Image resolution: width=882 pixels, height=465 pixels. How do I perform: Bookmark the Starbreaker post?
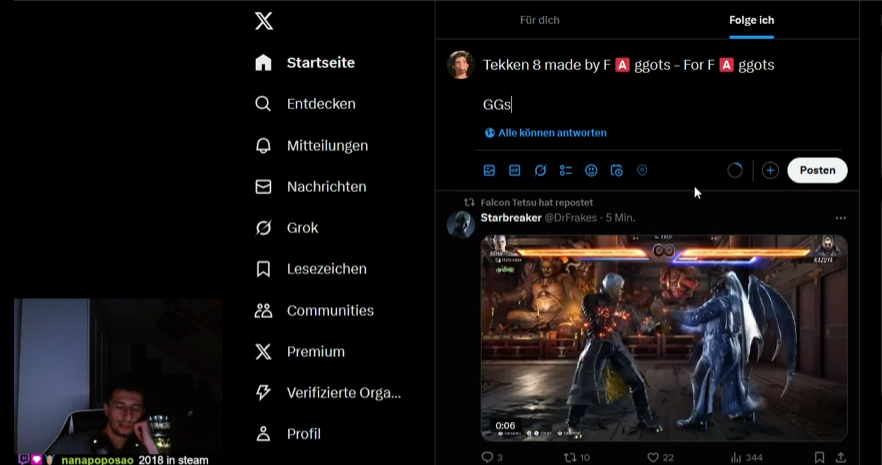820,458
